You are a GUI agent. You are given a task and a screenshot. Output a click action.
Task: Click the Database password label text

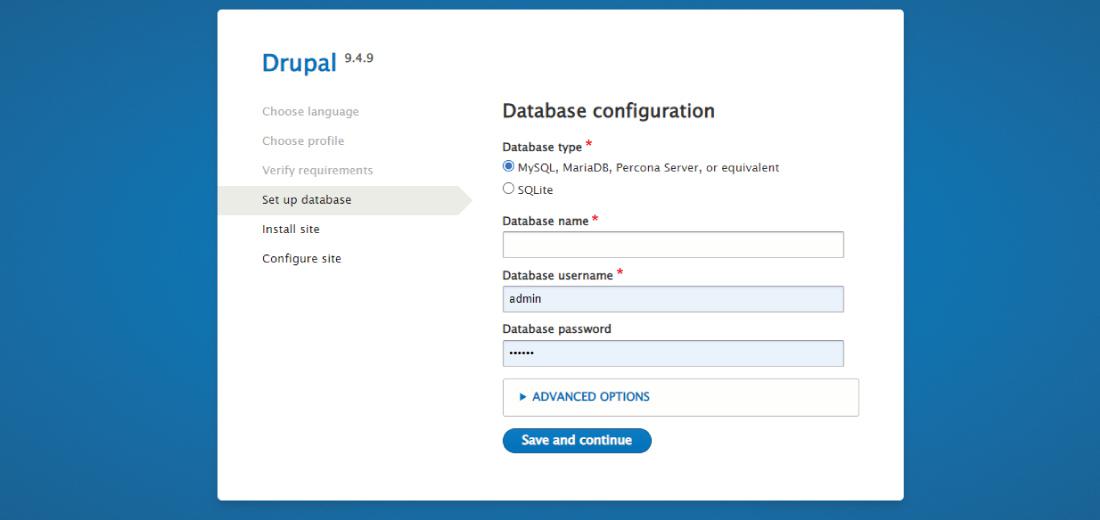(556, 329)
